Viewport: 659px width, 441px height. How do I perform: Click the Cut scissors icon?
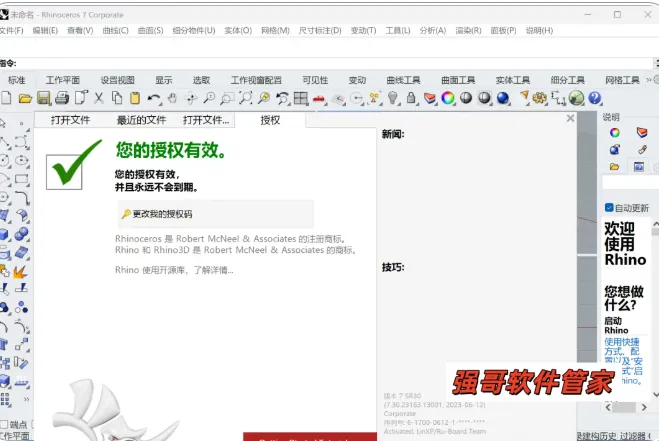99,98
